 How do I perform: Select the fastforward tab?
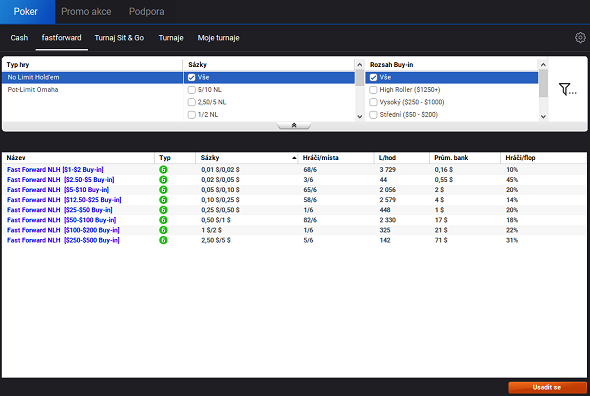[x=61, y=38]
